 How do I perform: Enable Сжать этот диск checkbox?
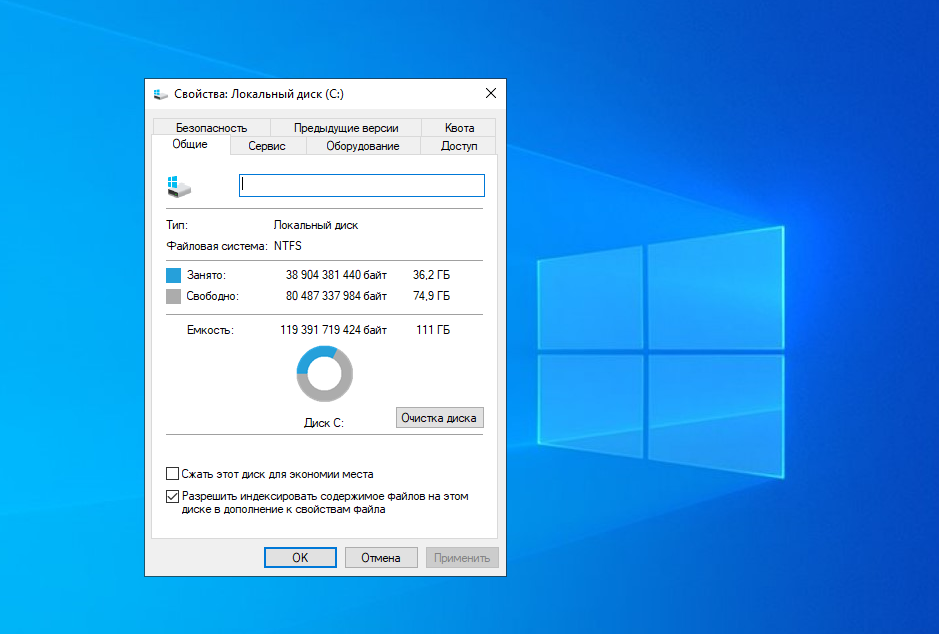(x=172, y=474)
